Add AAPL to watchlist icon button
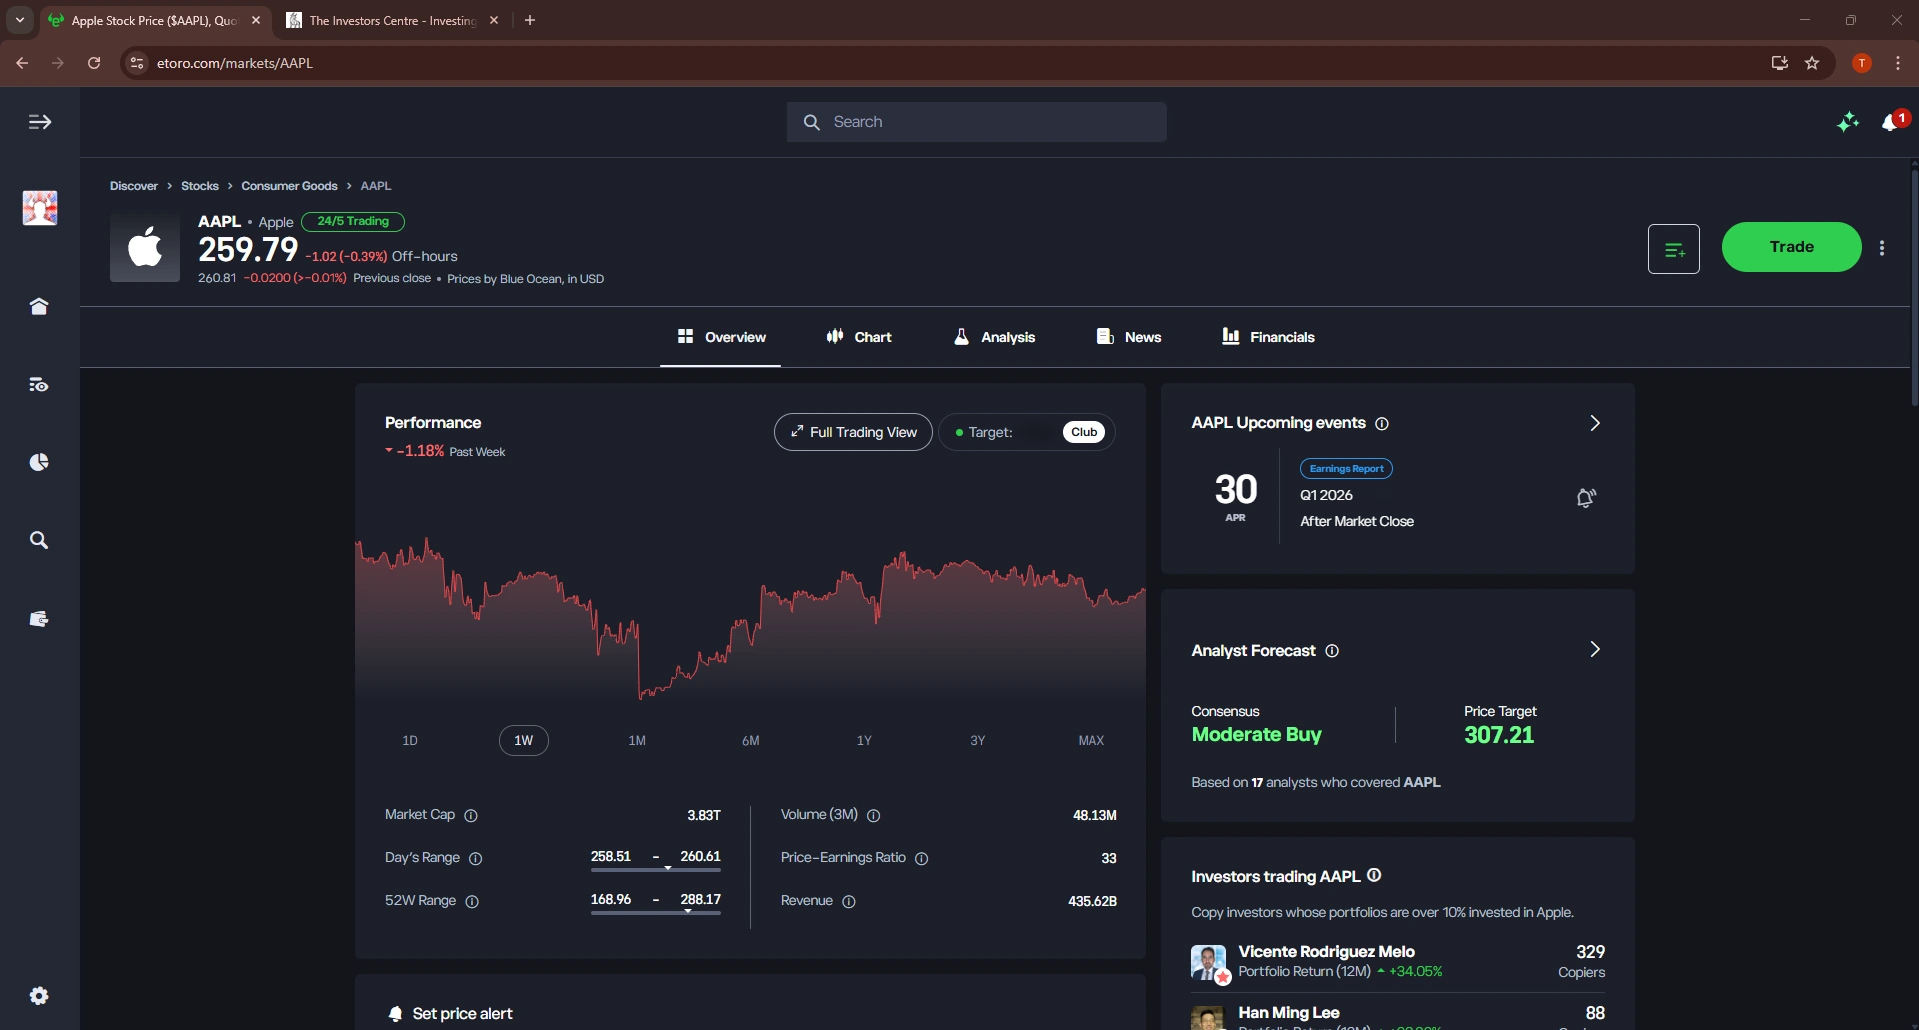 pos(1674,249)
